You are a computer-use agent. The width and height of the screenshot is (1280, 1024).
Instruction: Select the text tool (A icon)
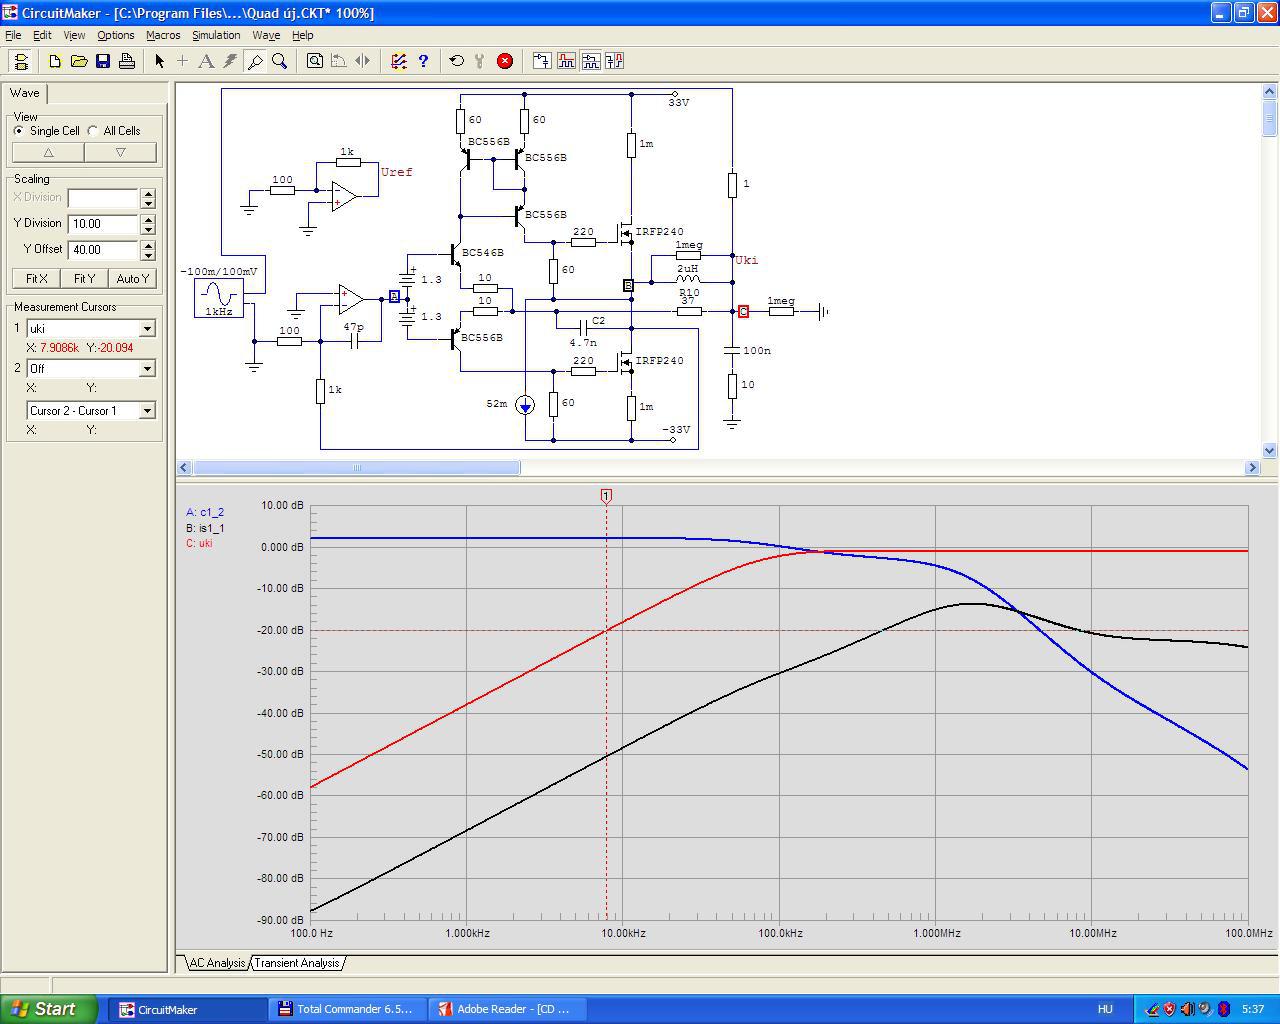click(x=206, y=61)
